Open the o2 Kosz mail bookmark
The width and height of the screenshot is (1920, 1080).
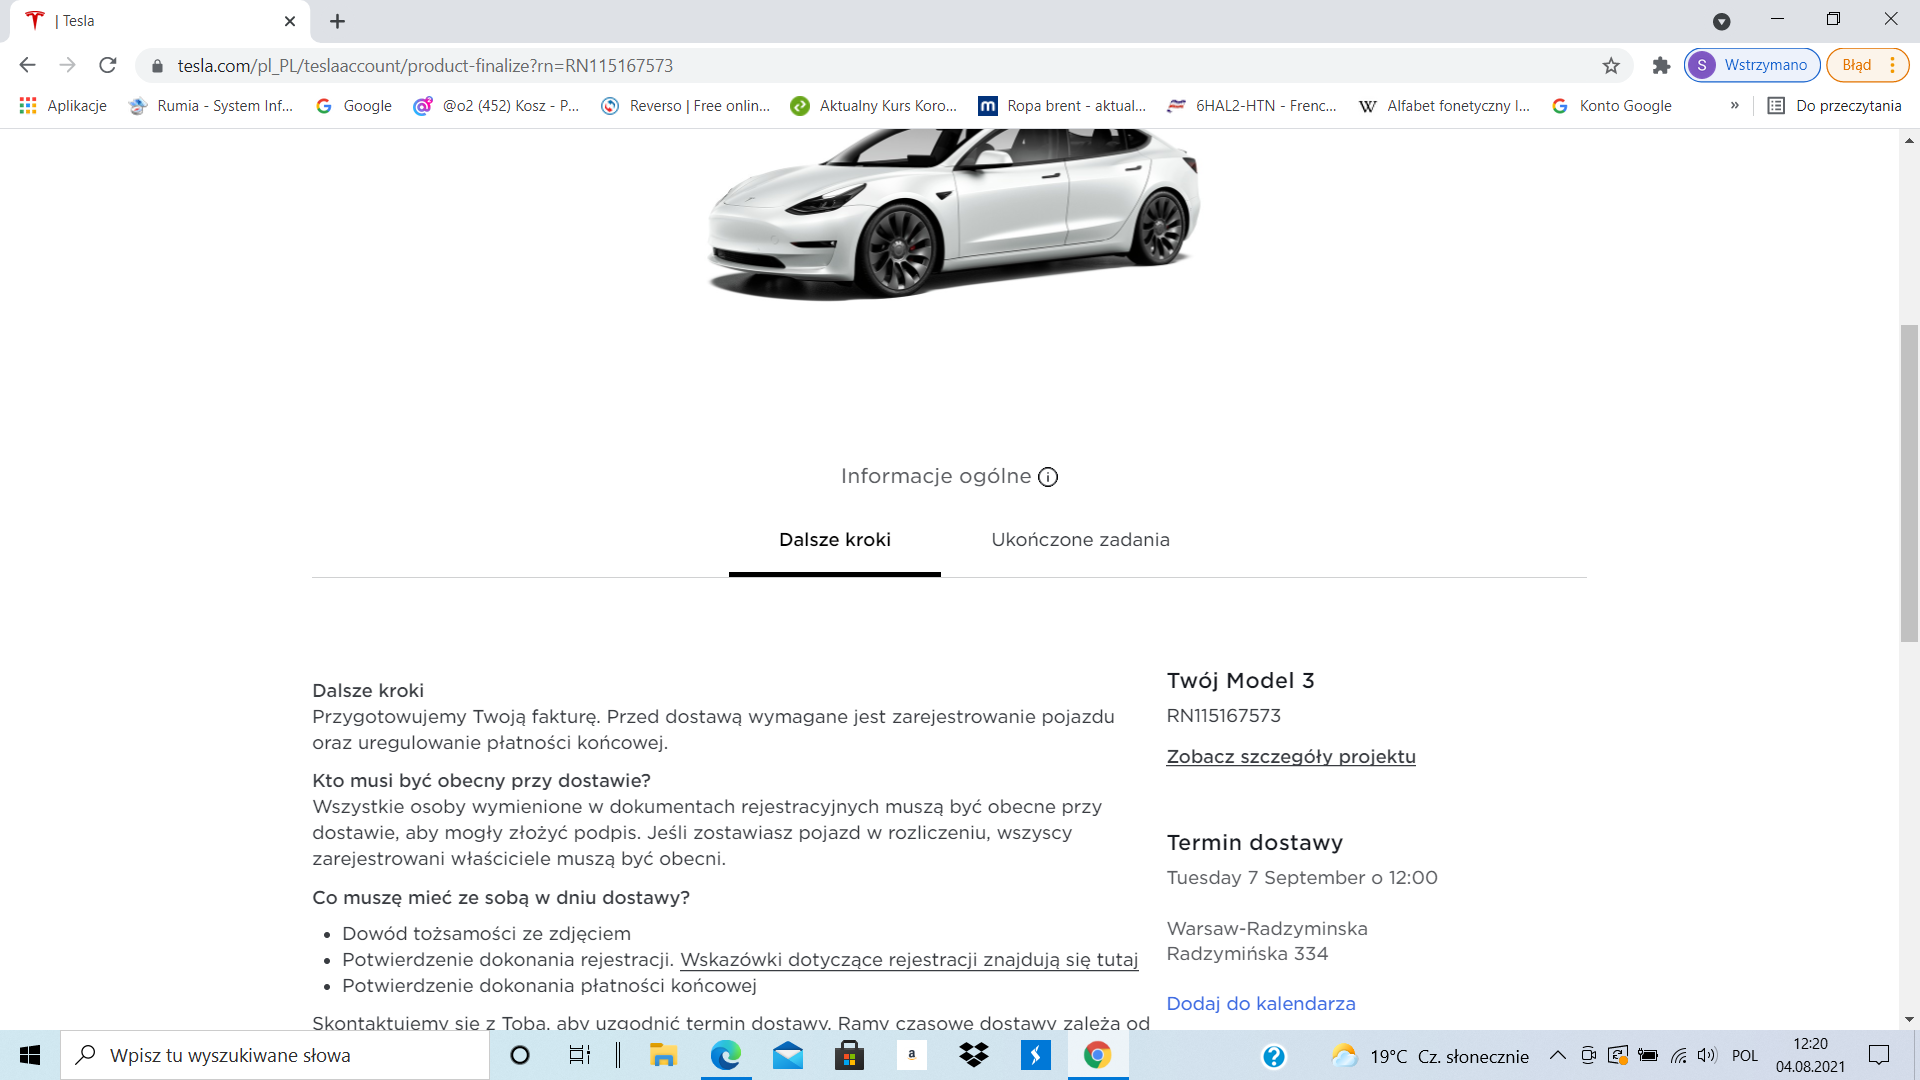point(496,106)
